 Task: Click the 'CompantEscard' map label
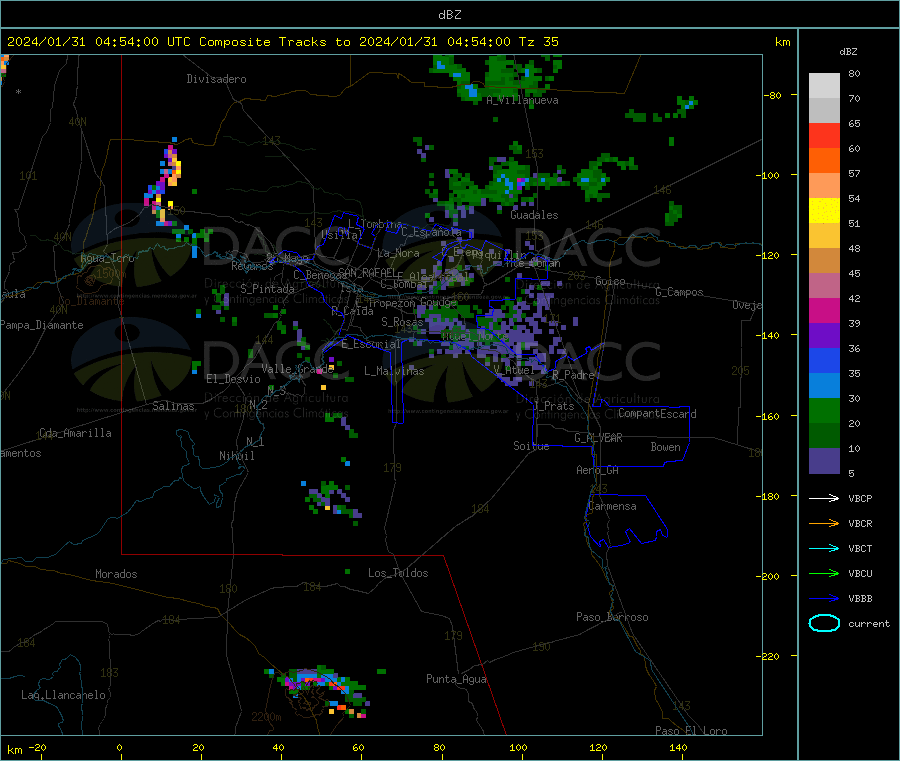pyautogui.click(x=657, y=414)
